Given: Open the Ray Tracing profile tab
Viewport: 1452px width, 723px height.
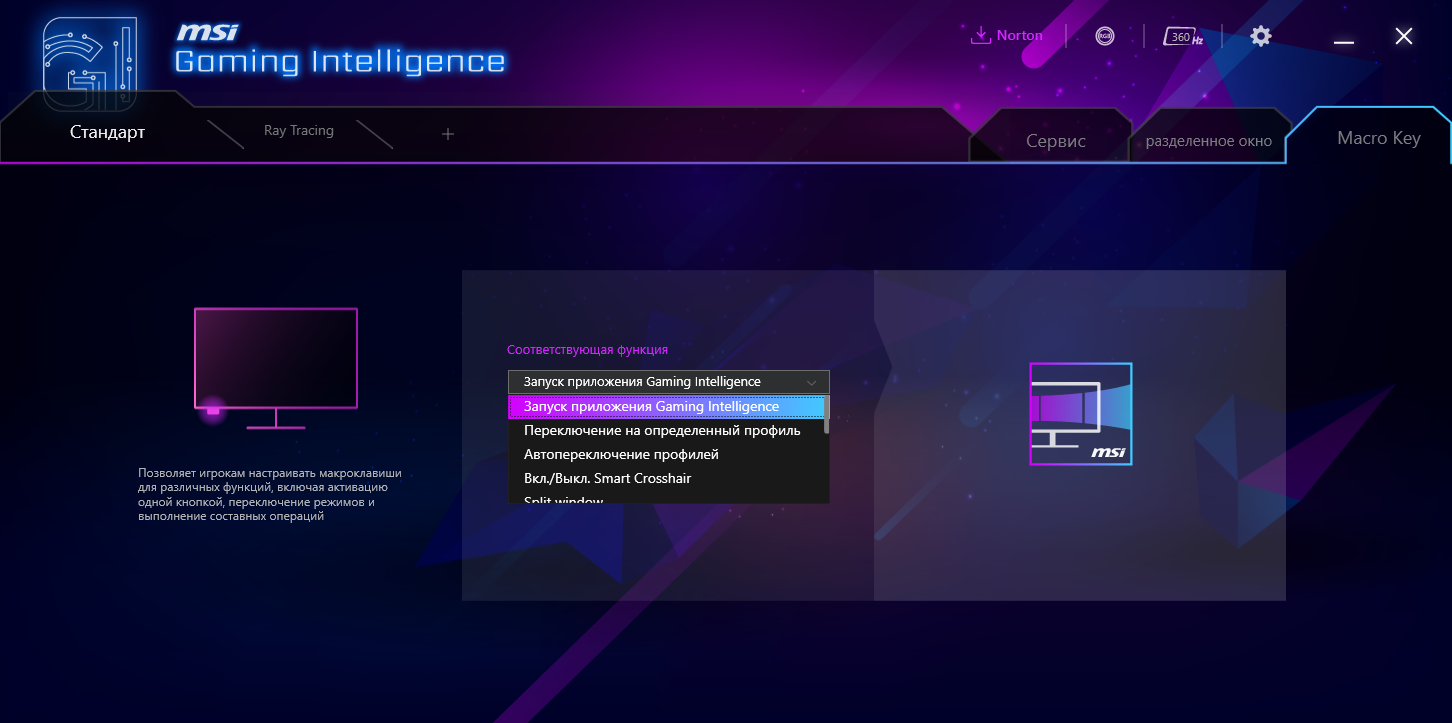Looking at the screenshot, I should [x=299, y=131].
